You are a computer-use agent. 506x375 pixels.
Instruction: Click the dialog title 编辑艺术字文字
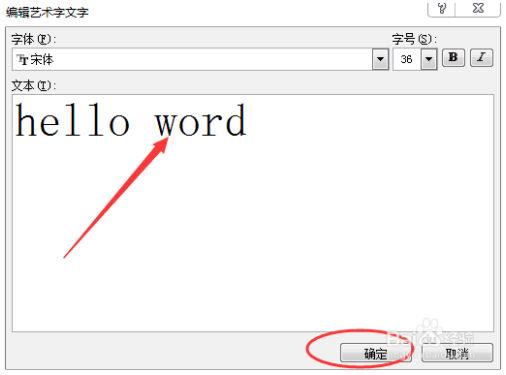47,12
